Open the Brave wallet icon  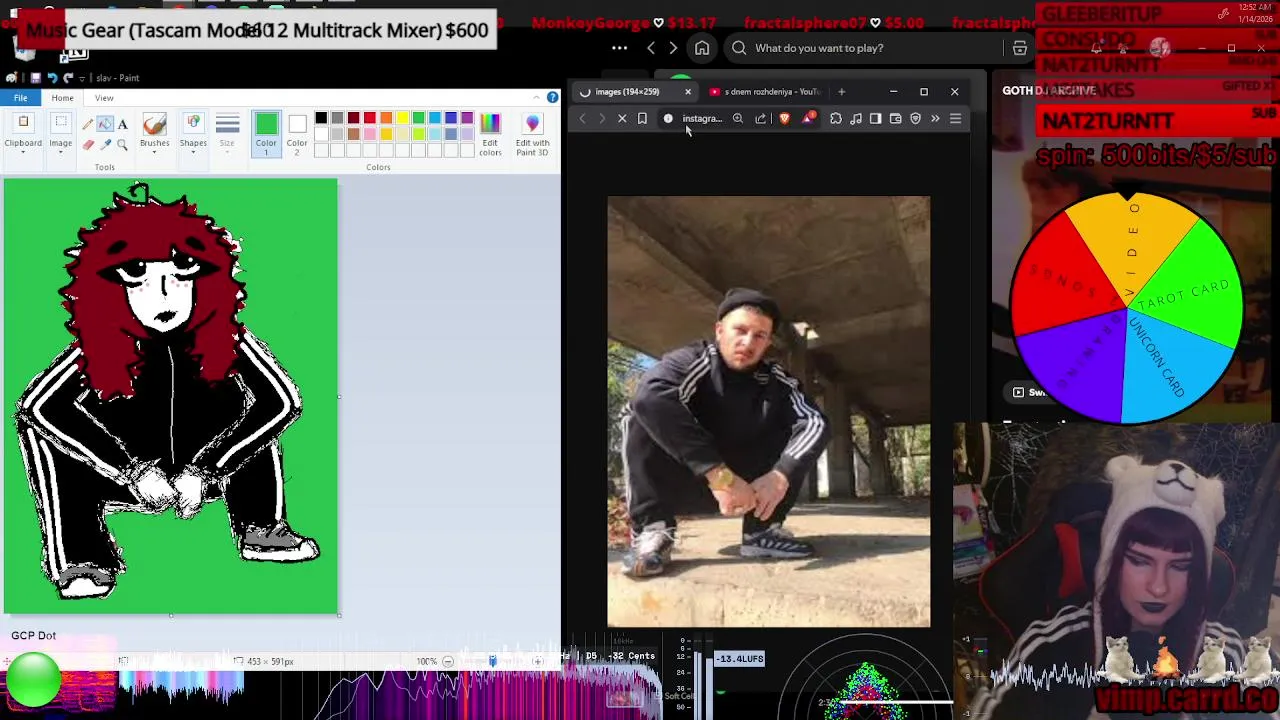pyautogui.click(x=896, y=119)
